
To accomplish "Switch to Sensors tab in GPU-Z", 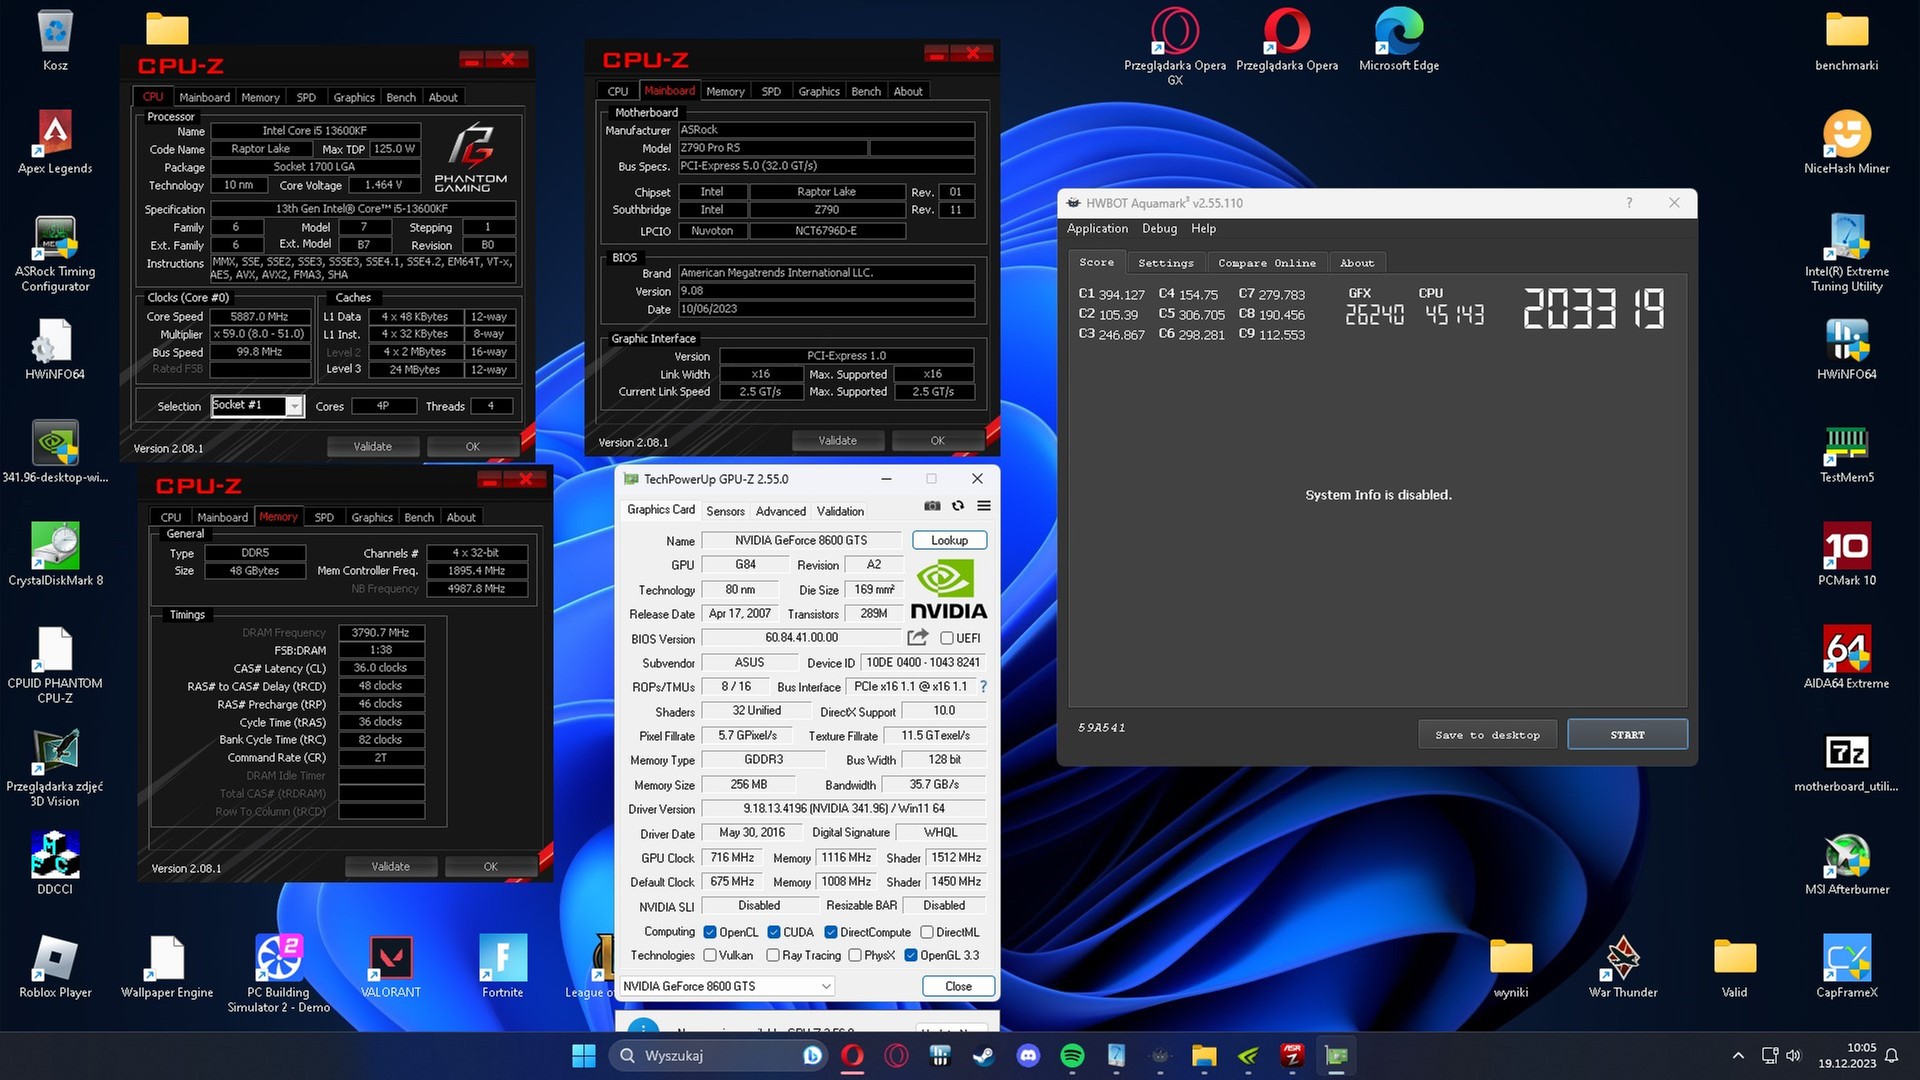I will (725, 511).
